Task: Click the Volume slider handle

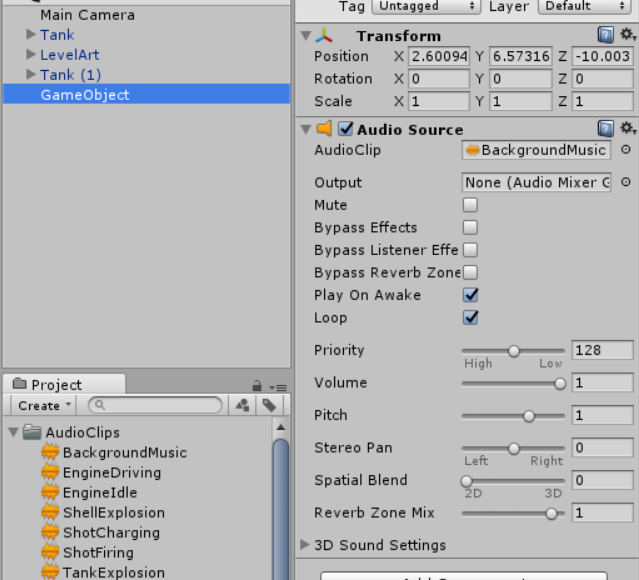Action: click(x=560, y=383)
